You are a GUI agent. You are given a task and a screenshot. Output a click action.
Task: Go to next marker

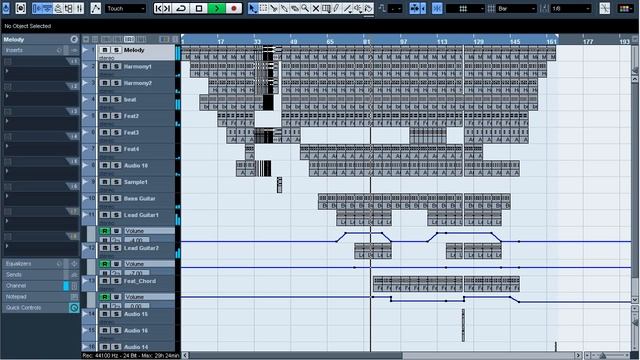(167, 8)
